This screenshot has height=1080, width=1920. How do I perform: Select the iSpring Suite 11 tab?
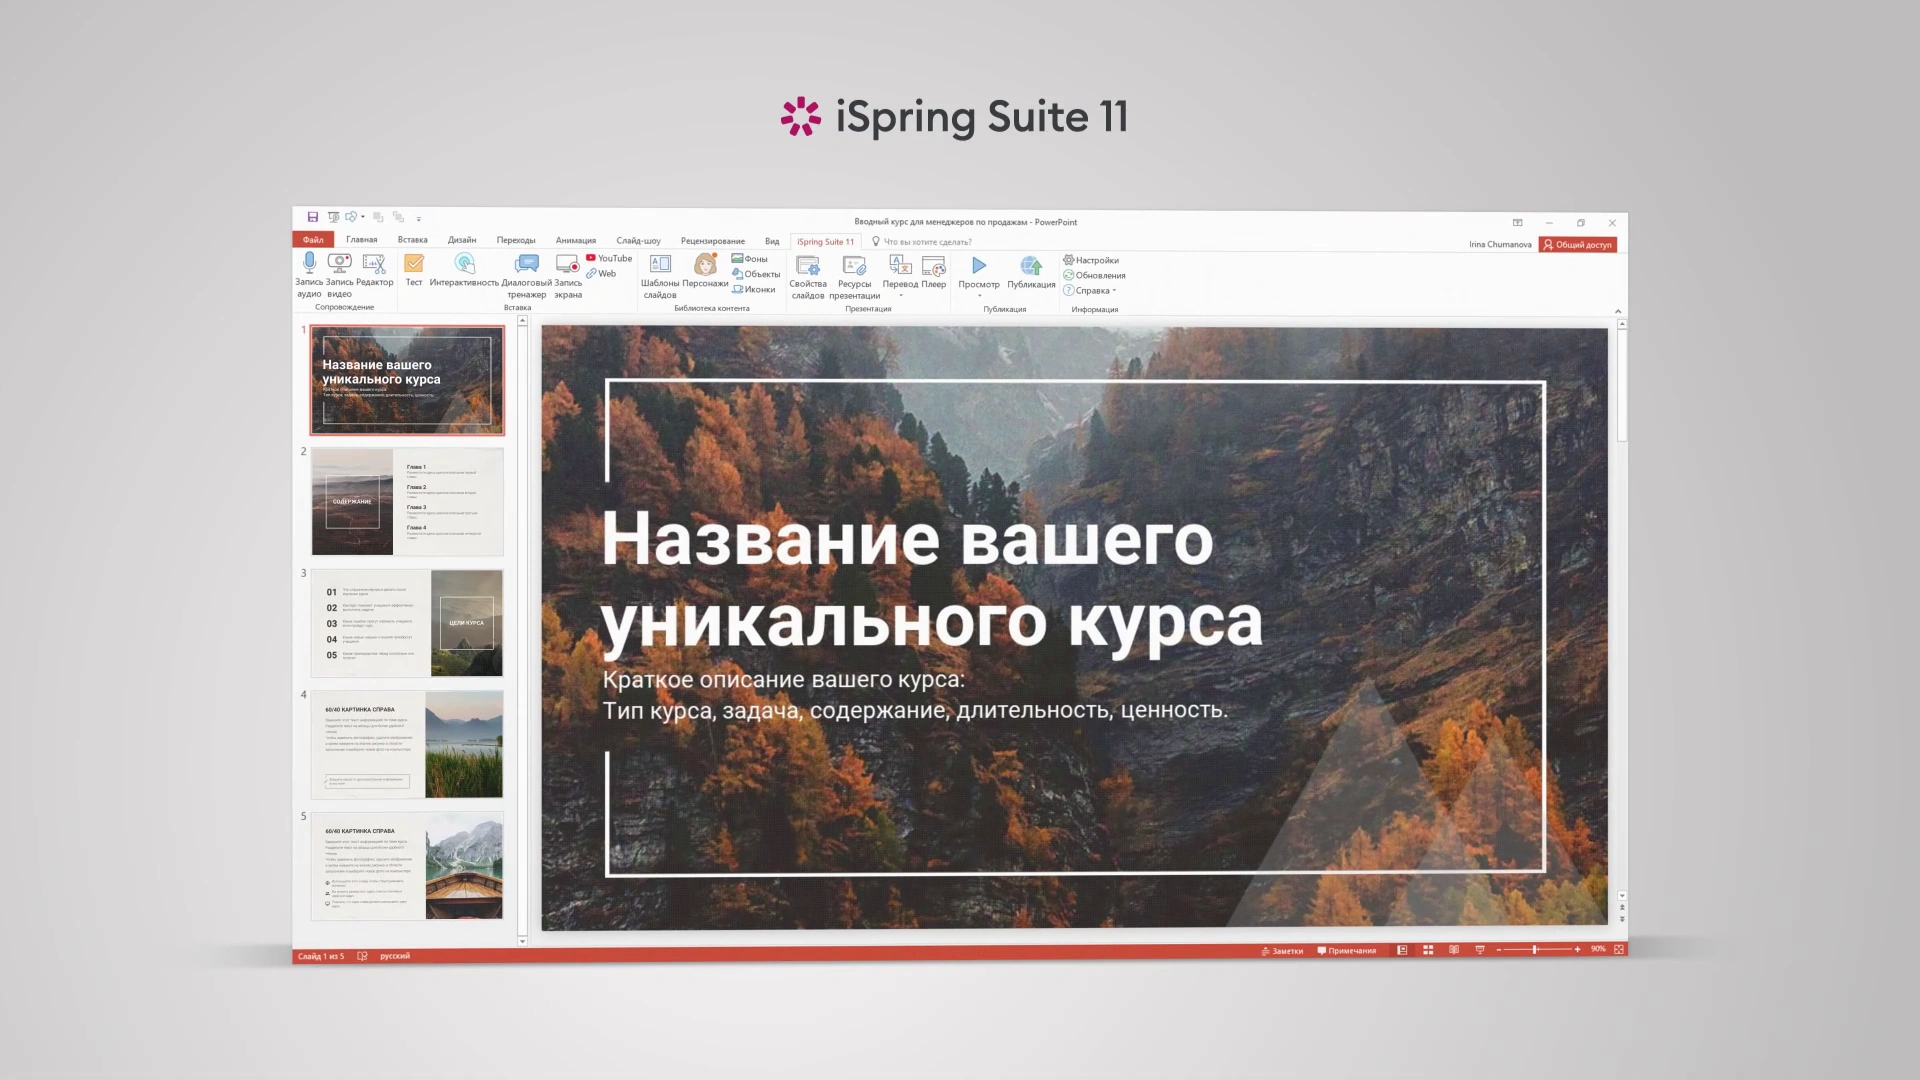click(826, 242)
